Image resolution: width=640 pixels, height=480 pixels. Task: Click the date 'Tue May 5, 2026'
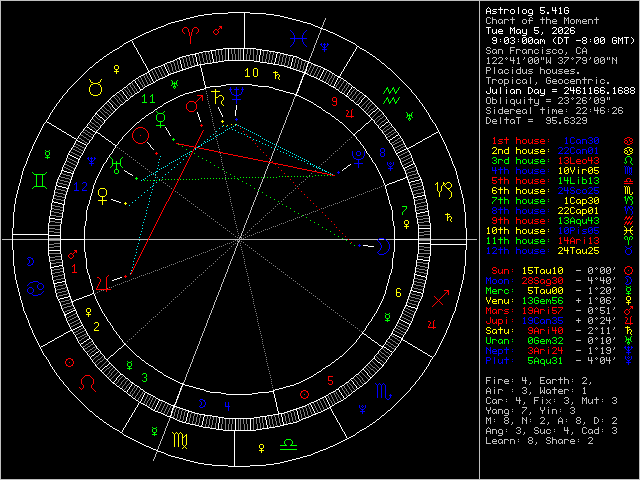click(x=530, y=31)
